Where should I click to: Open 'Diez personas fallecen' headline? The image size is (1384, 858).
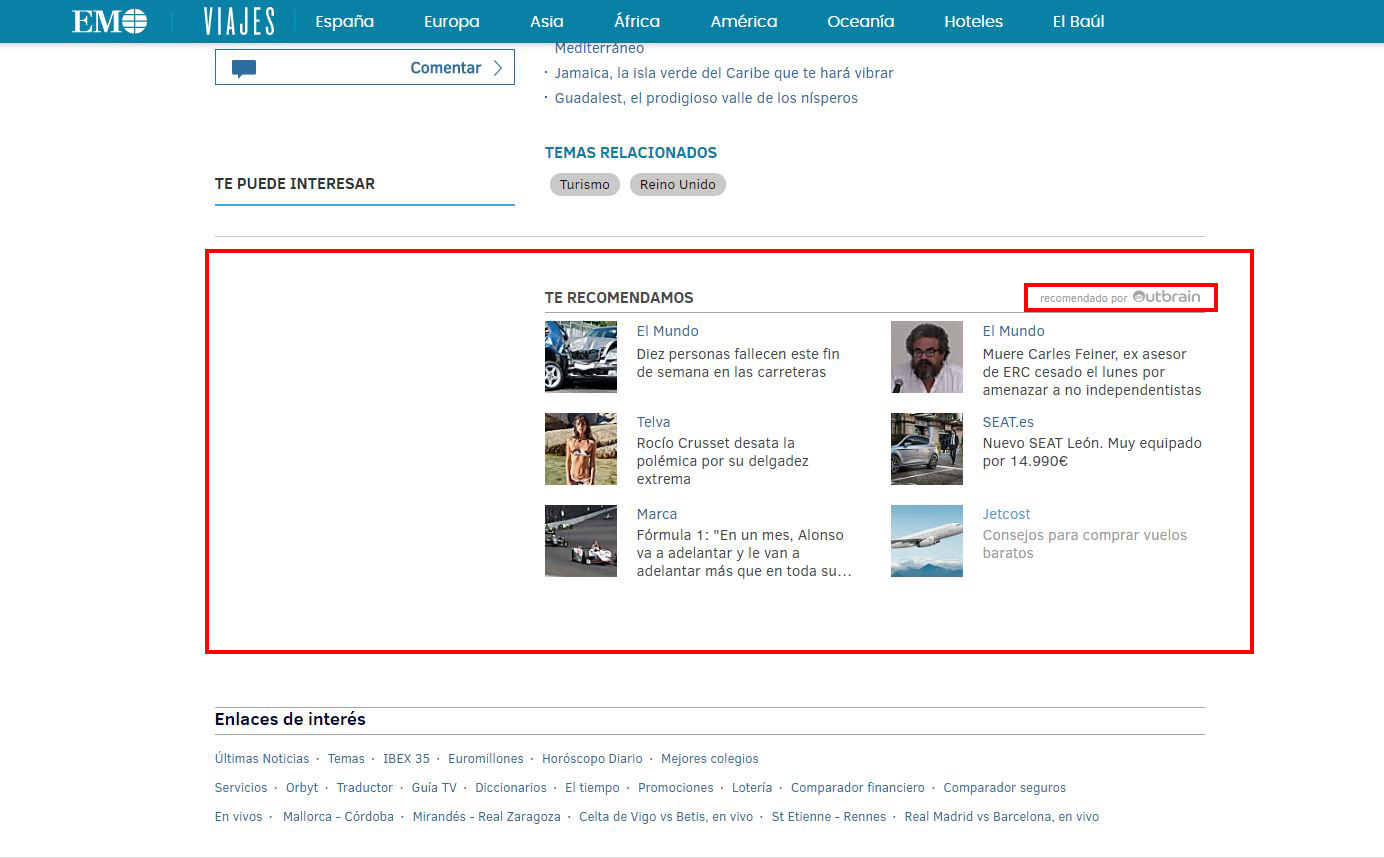738,363
